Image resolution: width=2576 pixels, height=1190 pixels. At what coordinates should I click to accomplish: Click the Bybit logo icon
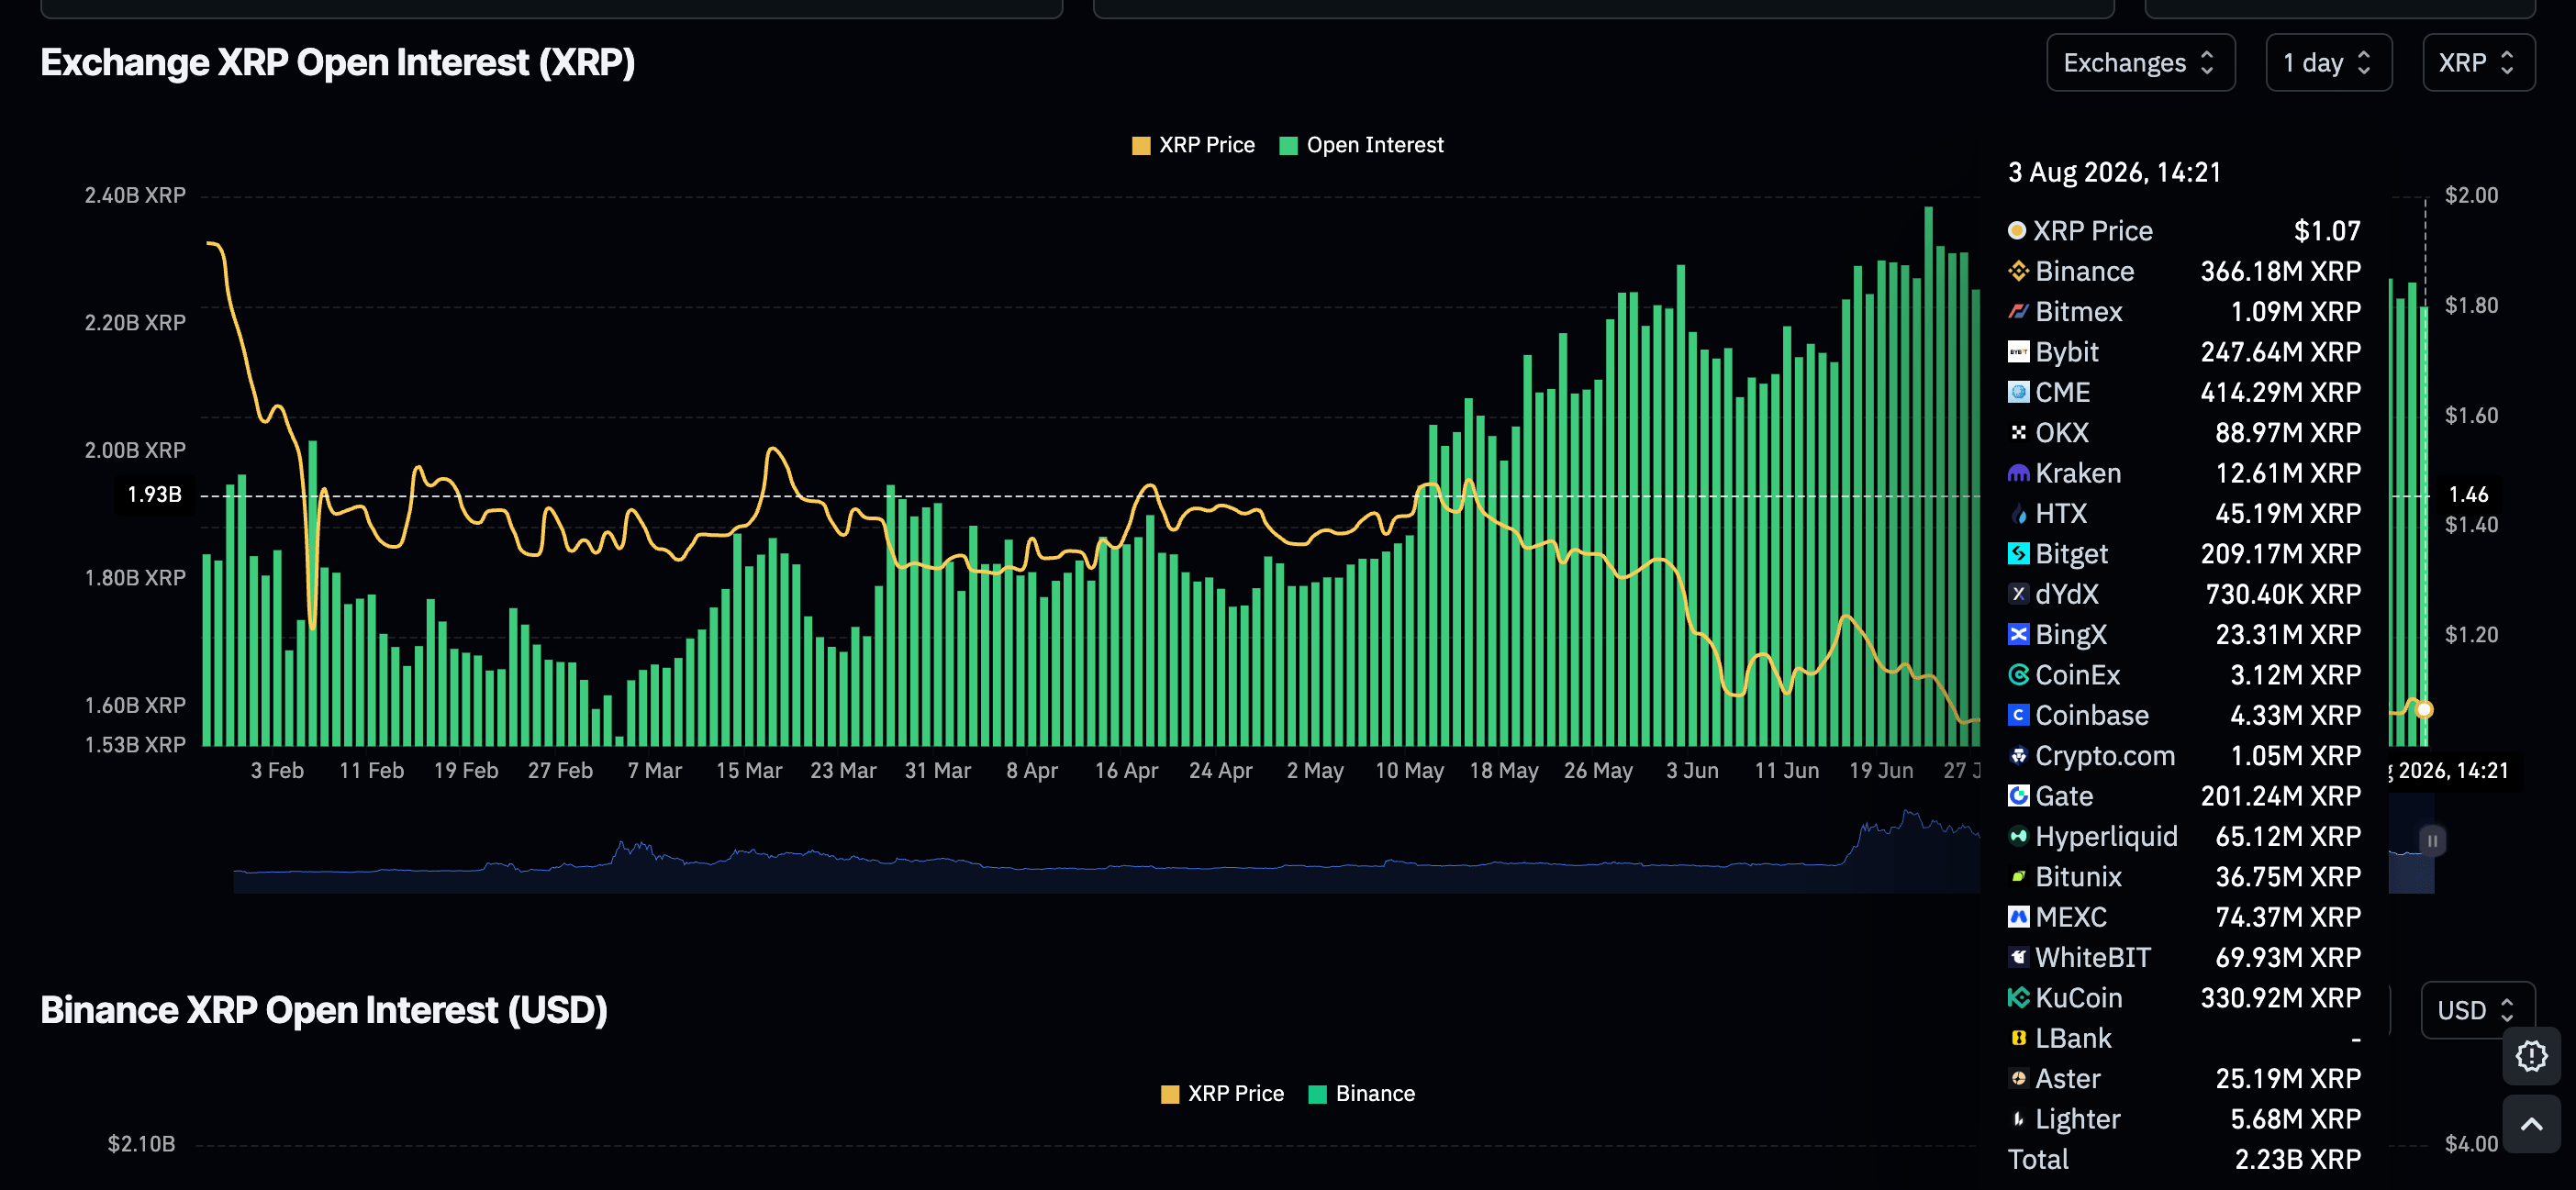coord(2018,352)
